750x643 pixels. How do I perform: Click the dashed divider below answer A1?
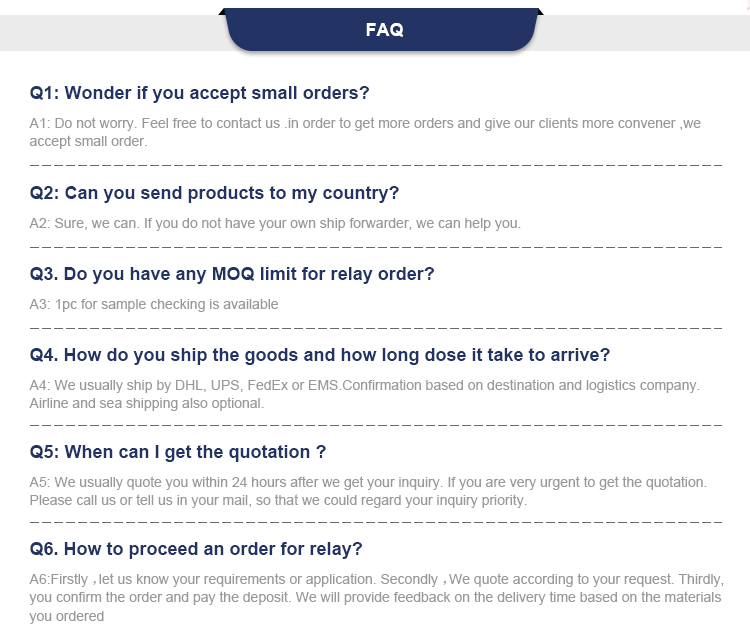375,162
